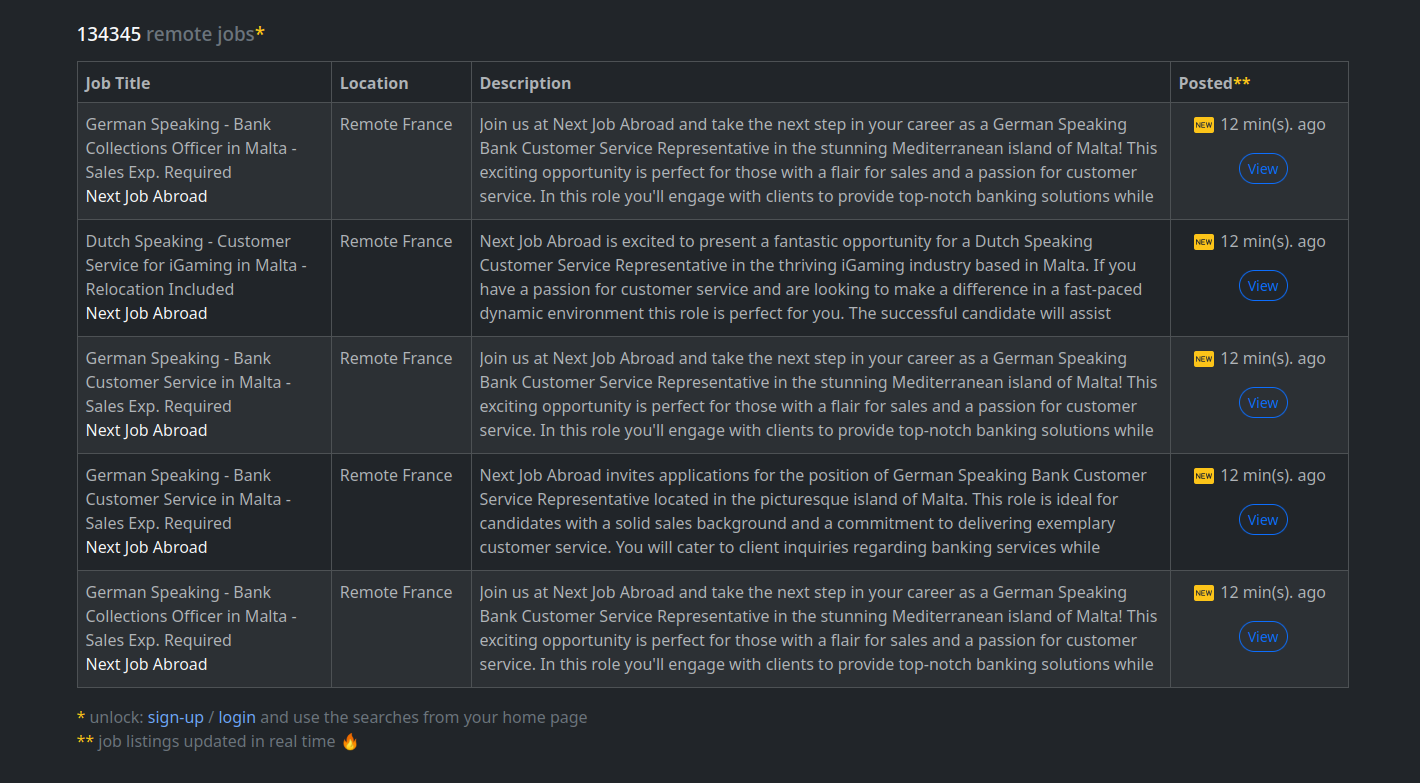Open the Dutch Speaking - Customer Service title
Image resolution: width=1420 pixels, height=783 pixels.
tap(196, 265)
